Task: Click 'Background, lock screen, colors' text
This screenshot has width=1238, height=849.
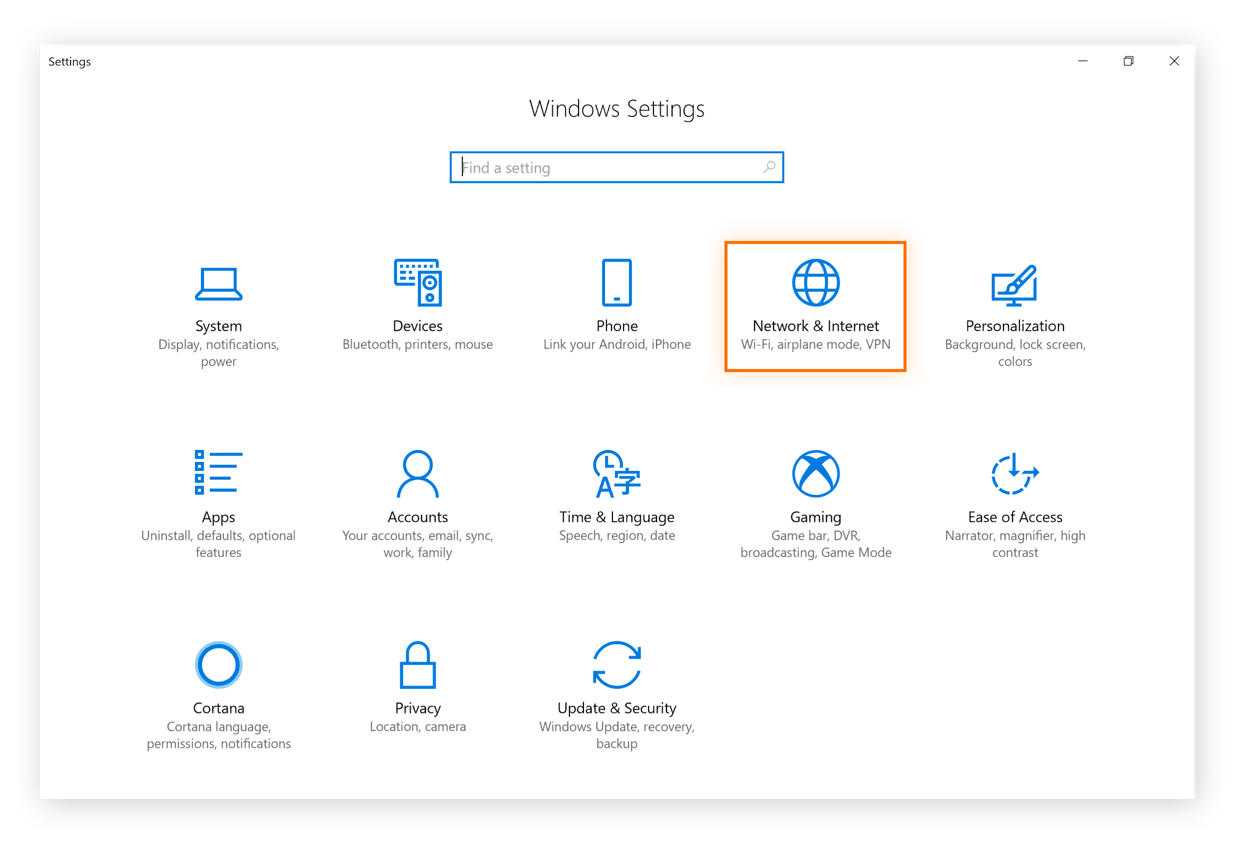Action: click(x=1014, y=352)
